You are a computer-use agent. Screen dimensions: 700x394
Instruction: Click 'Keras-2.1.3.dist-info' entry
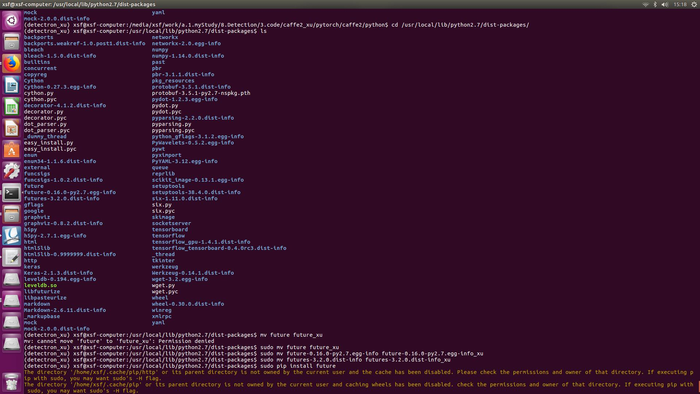[x=58, y=273]
